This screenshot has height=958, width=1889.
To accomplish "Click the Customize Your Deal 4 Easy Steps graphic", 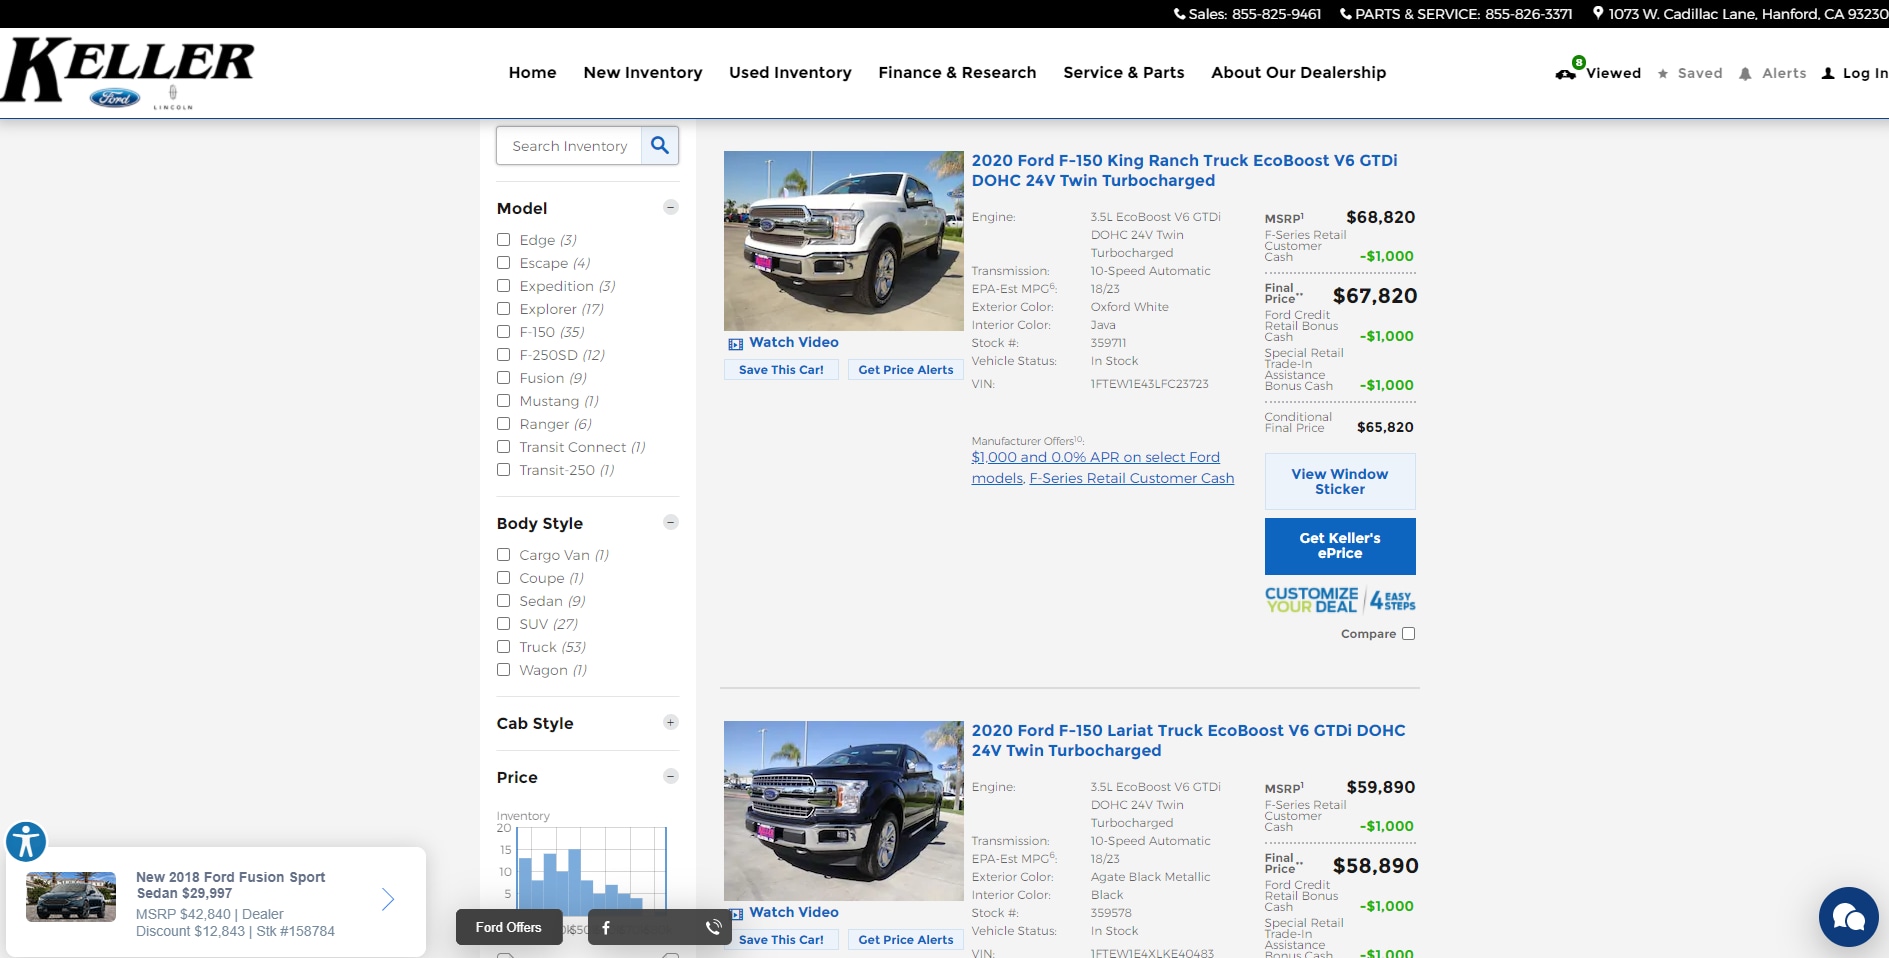I will click(x=1340, y=600).
